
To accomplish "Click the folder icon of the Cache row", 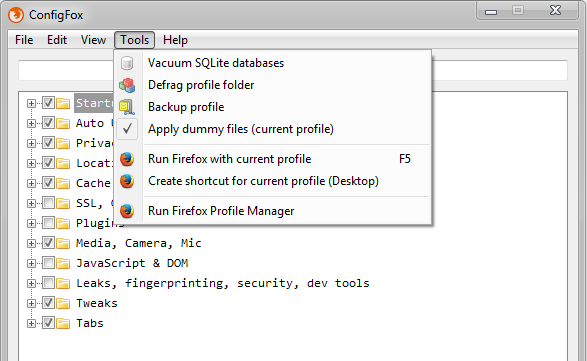I will [63, 183].
